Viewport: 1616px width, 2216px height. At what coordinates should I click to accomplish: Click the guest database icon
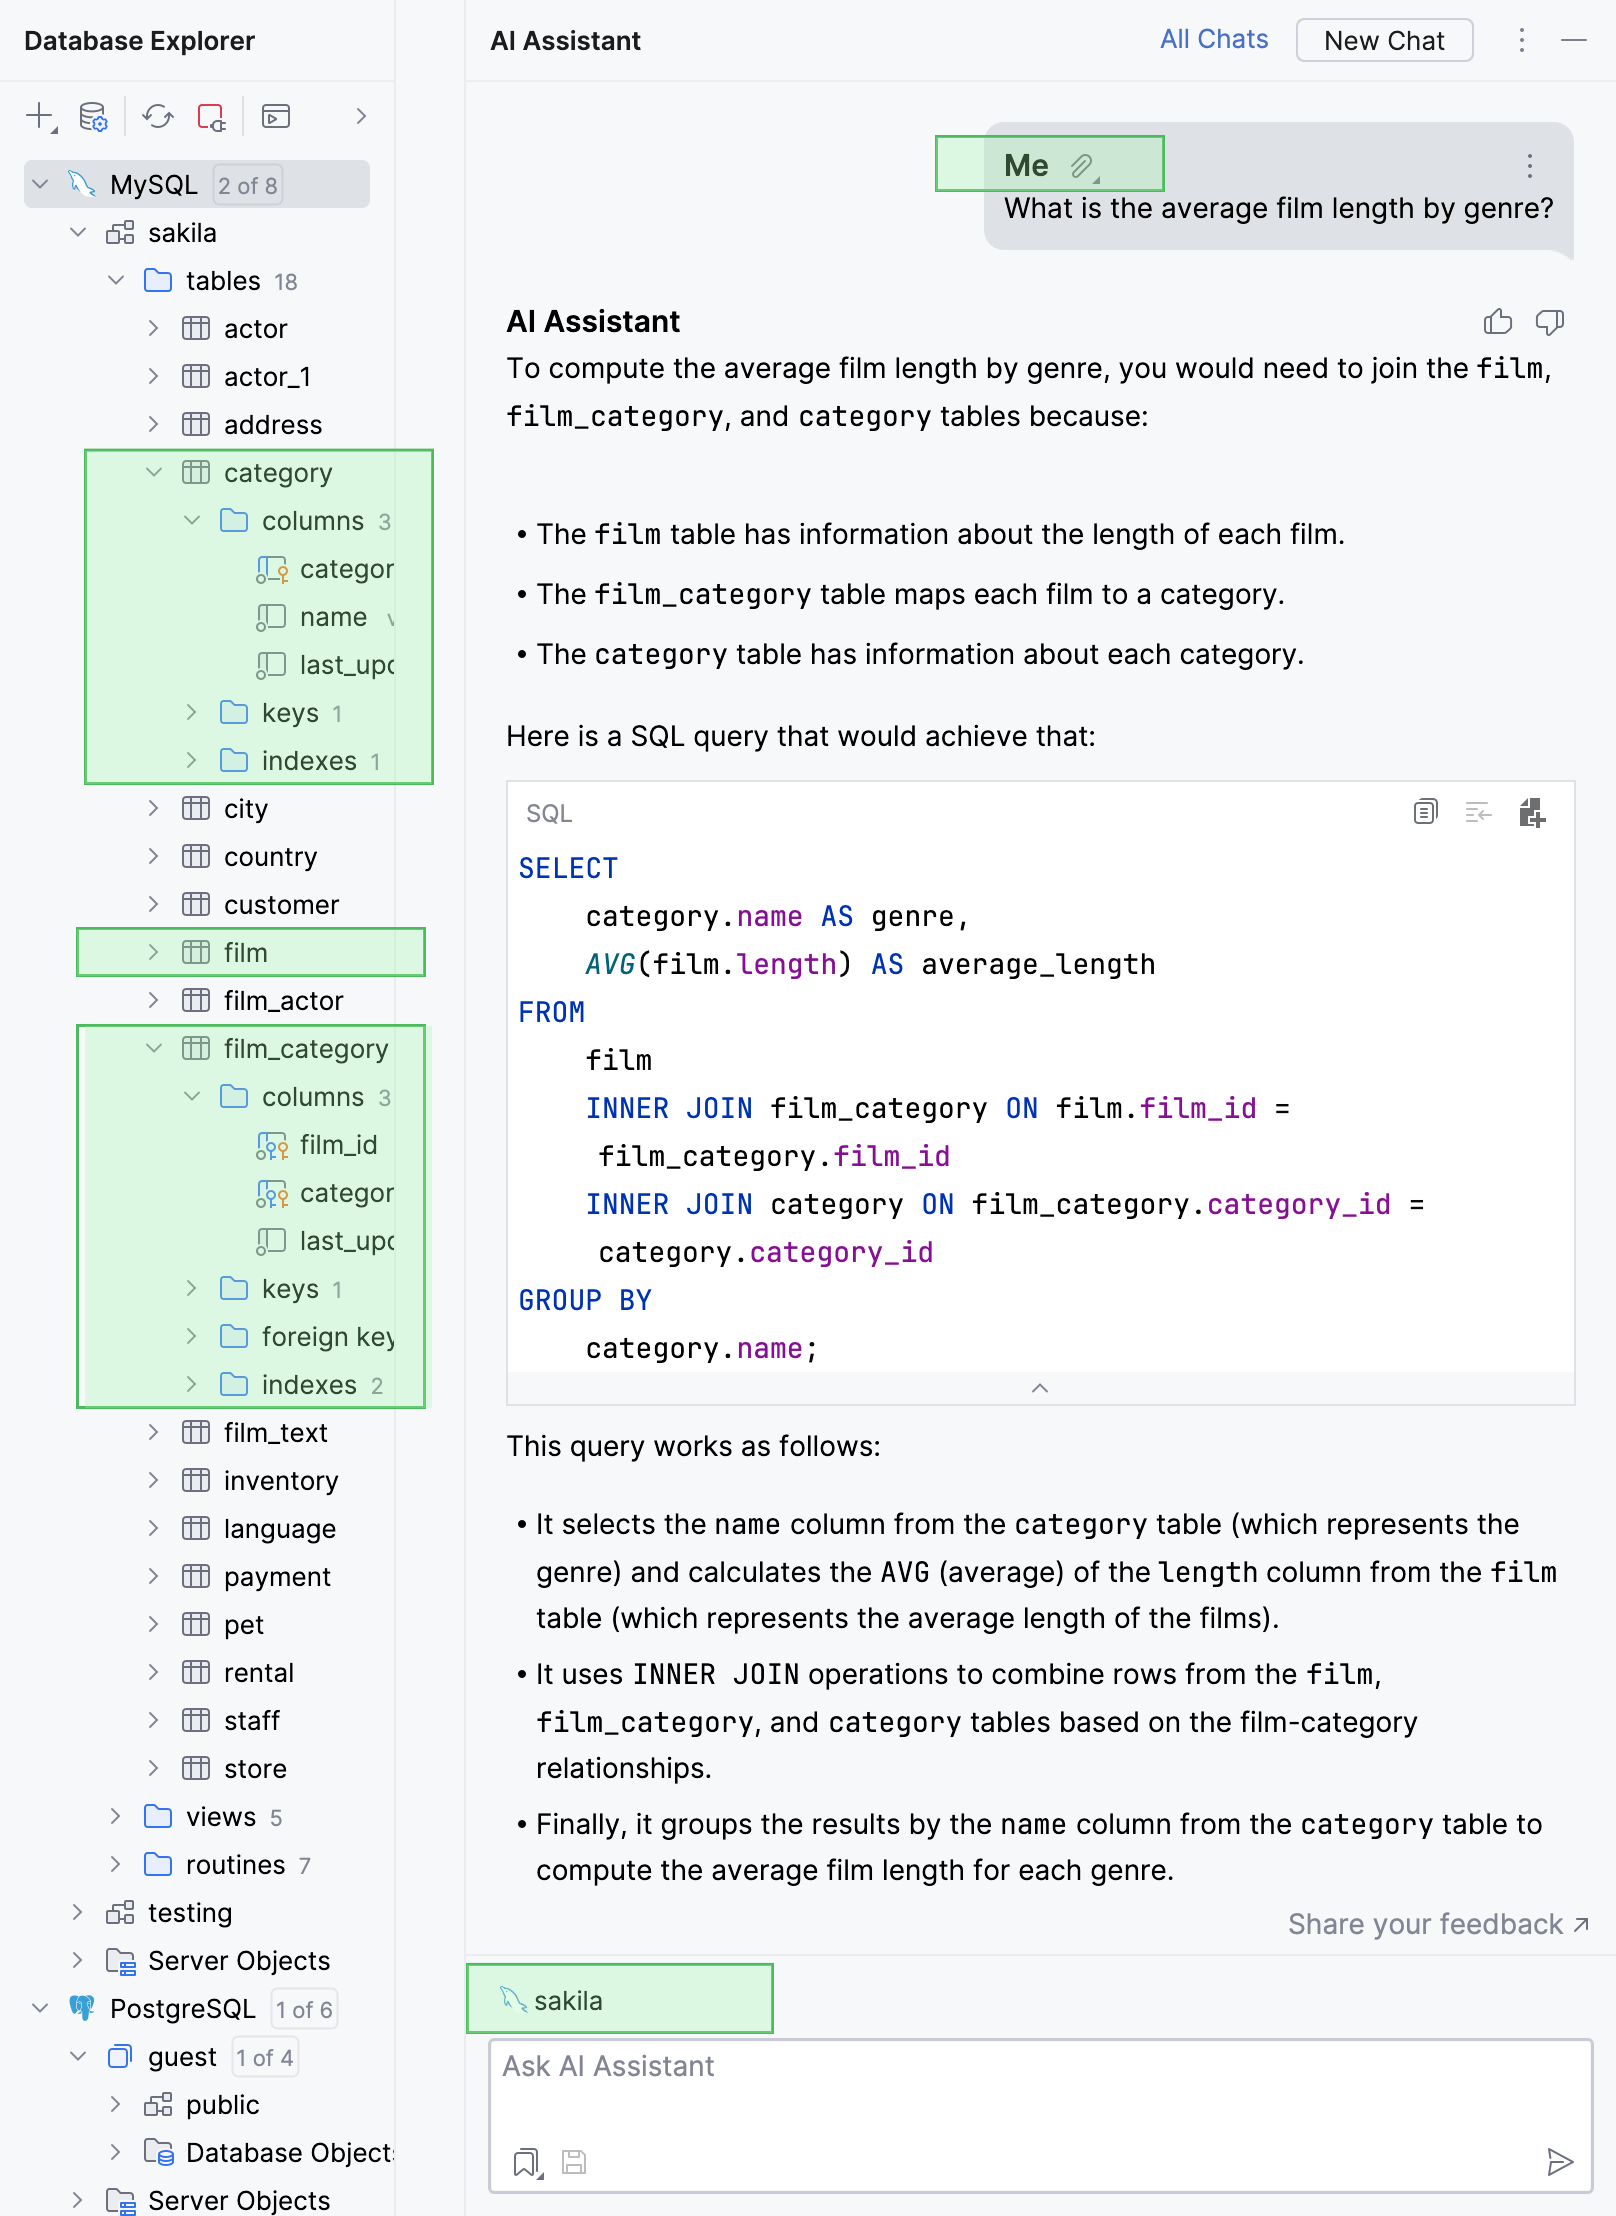click(x=120, y=2057)
